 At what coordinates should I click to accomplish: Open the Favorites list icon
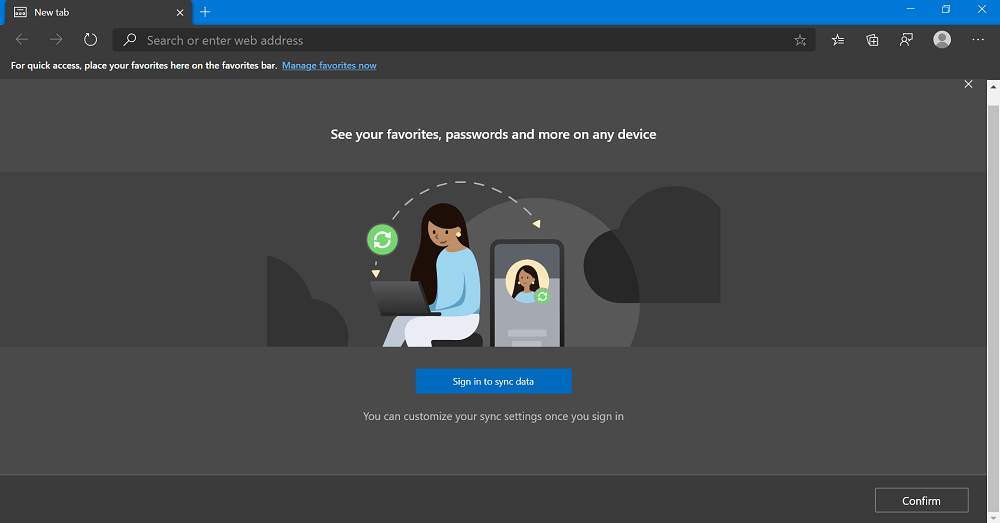click(x=838, y=40)
